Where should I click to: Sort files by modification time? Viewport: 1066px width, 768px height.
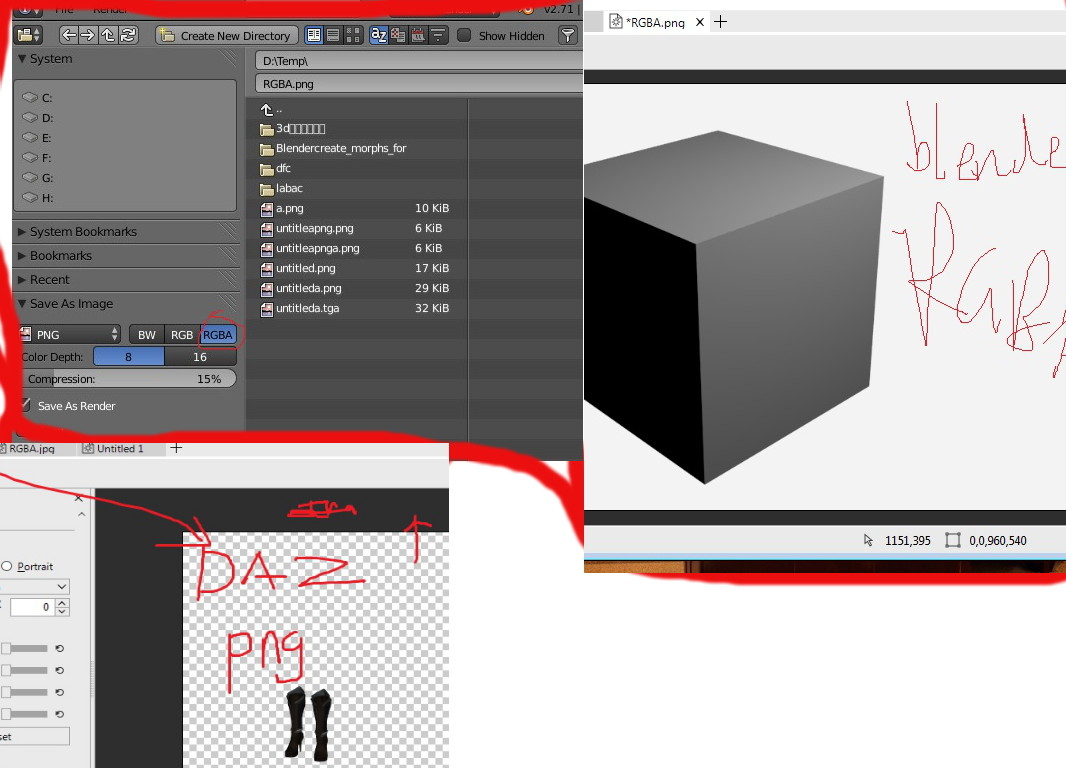[418, 35]
